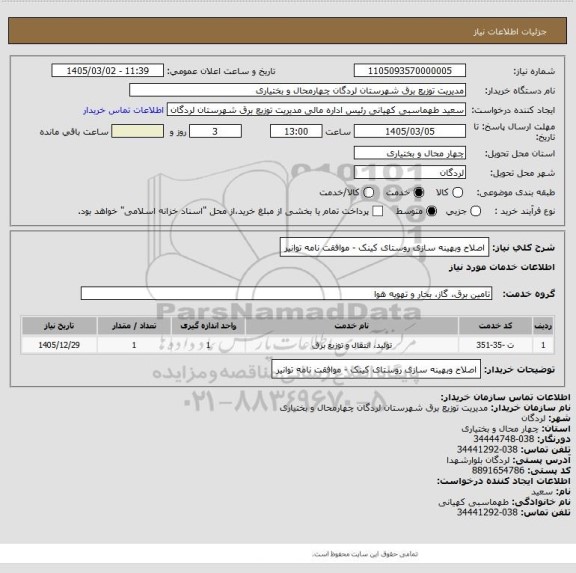Screen dimensions: 576x573
Task: Click the remaining days field showing 3
Action: 215,131
